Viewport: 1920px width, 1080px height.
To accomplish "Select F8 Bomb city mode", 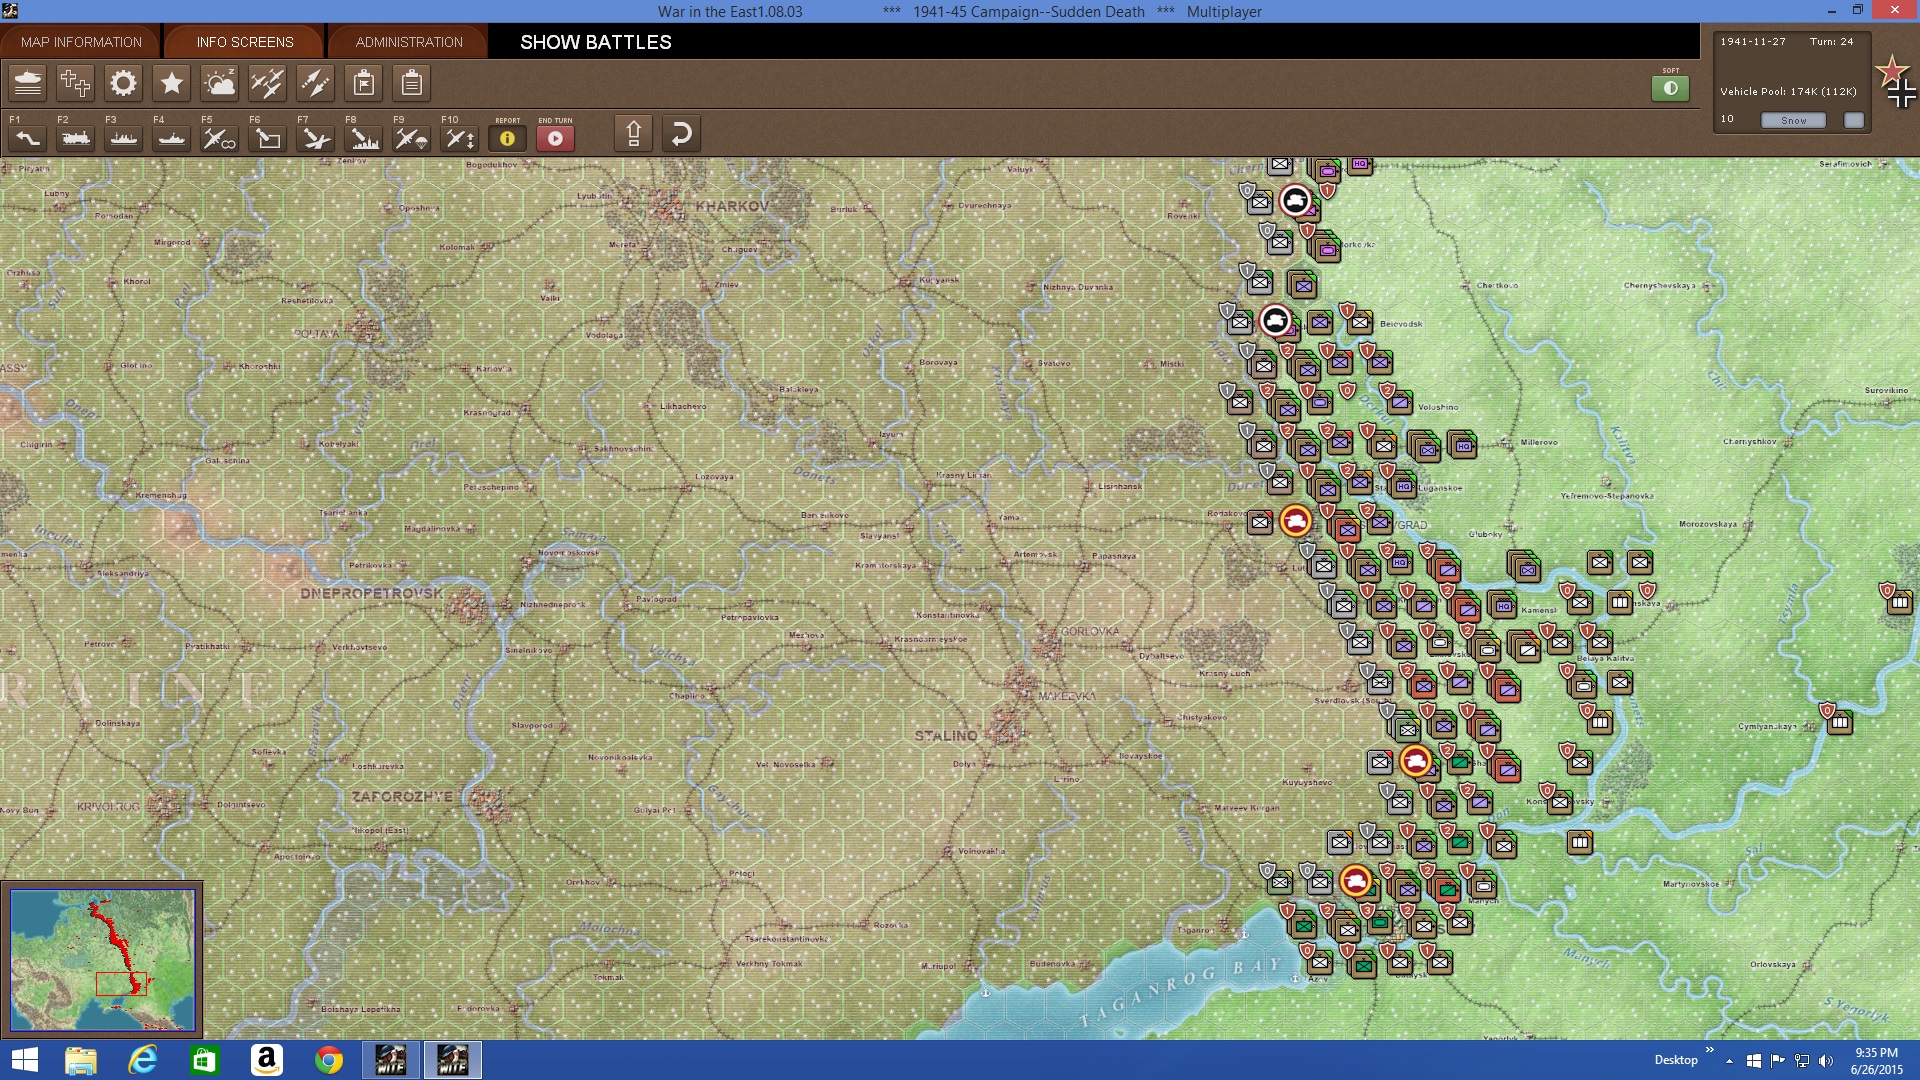I will [x=364, y=138].
